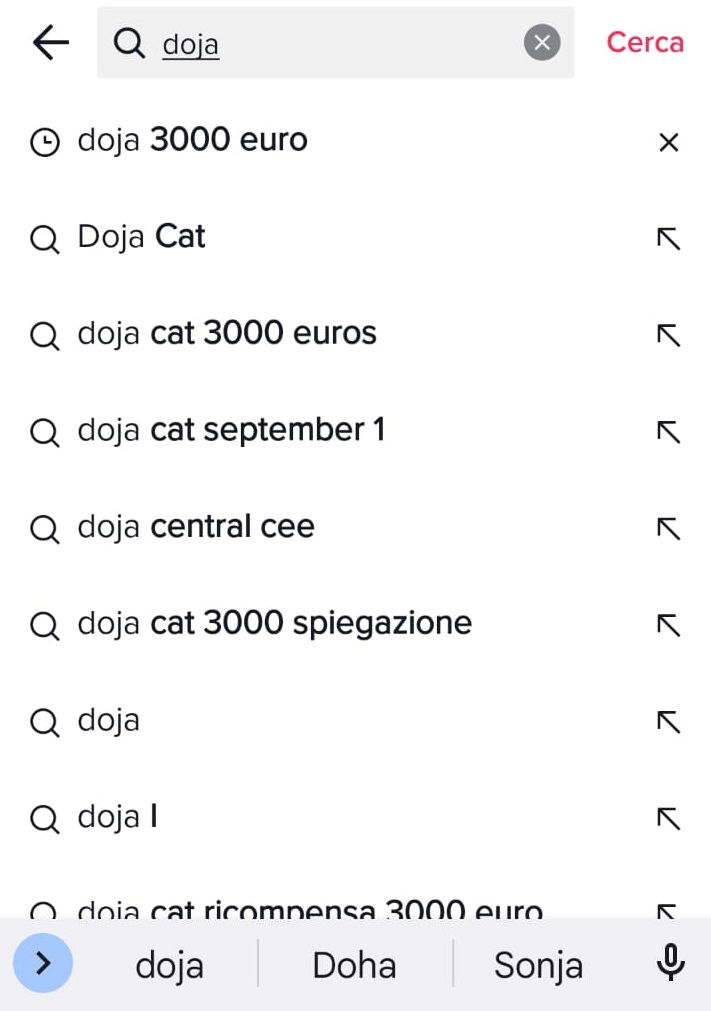
Task: Tap the magnifier icon beside doja l
Action: (x=44, y=818)
